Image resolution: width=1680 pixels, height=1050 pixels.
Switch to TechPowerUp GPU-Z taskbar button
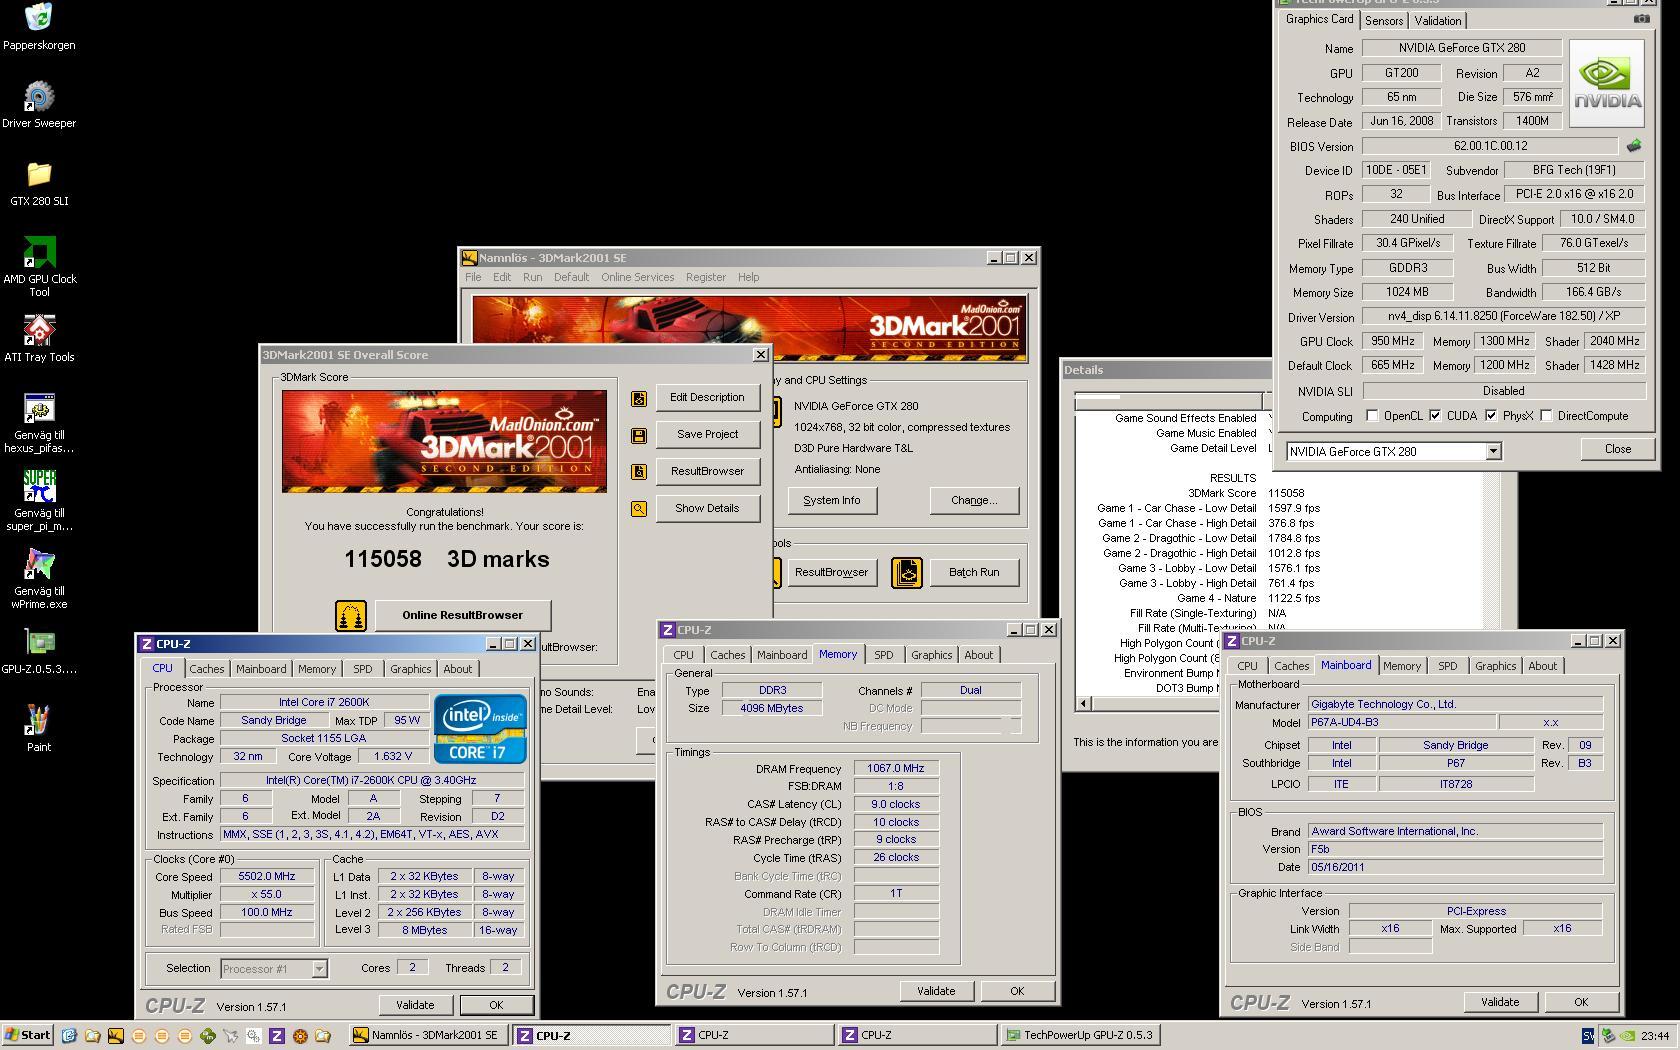(x=1080, y=1036)
